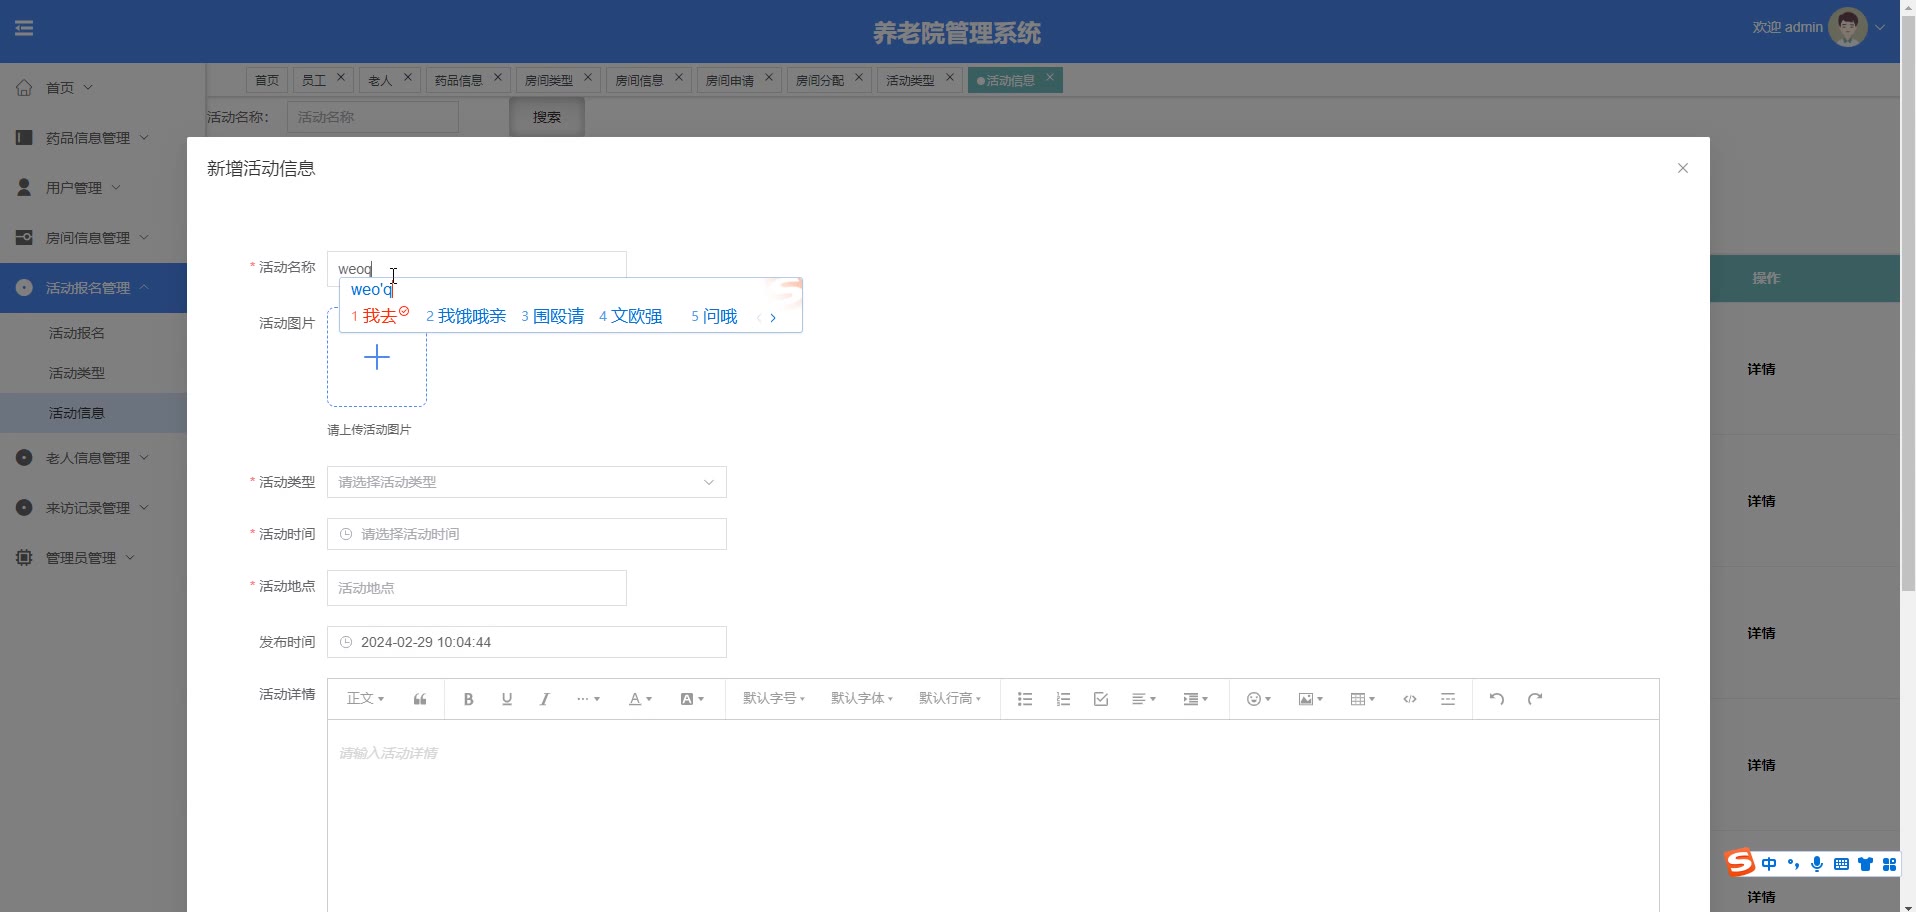Open the background highlight color picker
1916x912 pixels.
692,699
